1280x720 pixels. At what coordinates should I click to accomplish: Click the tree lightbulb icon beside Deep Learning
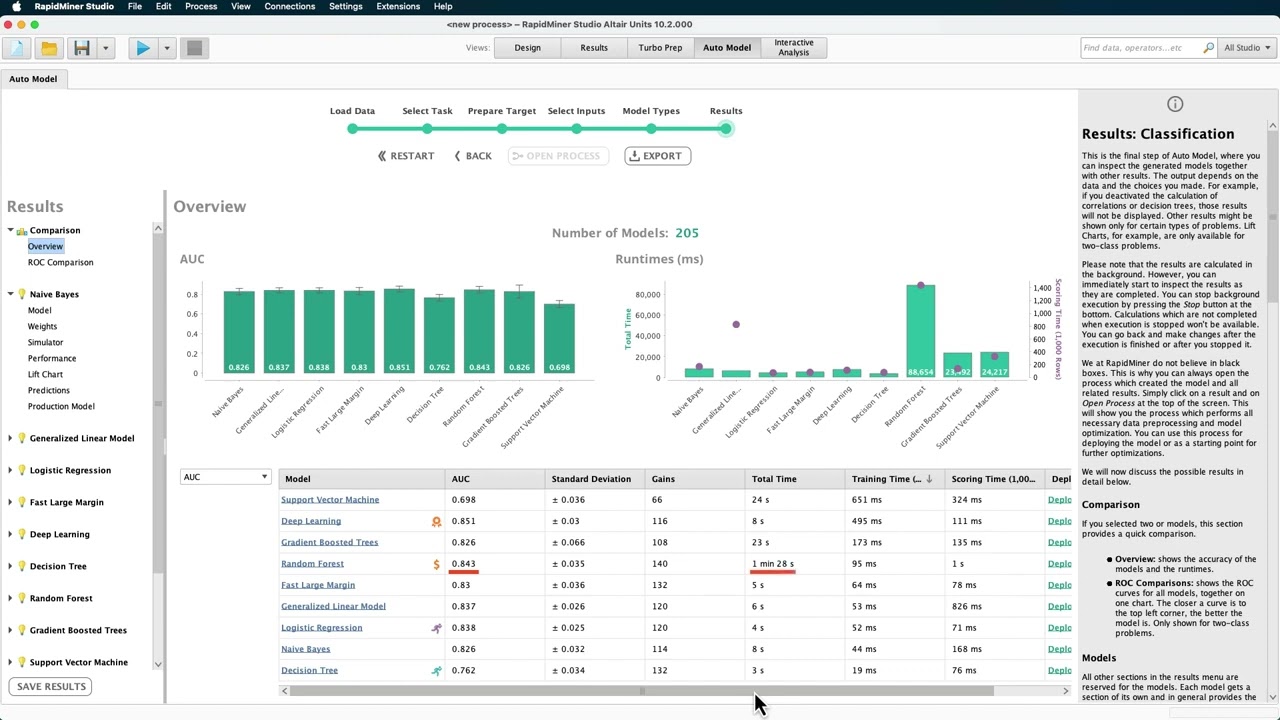(x=22, y=535)
